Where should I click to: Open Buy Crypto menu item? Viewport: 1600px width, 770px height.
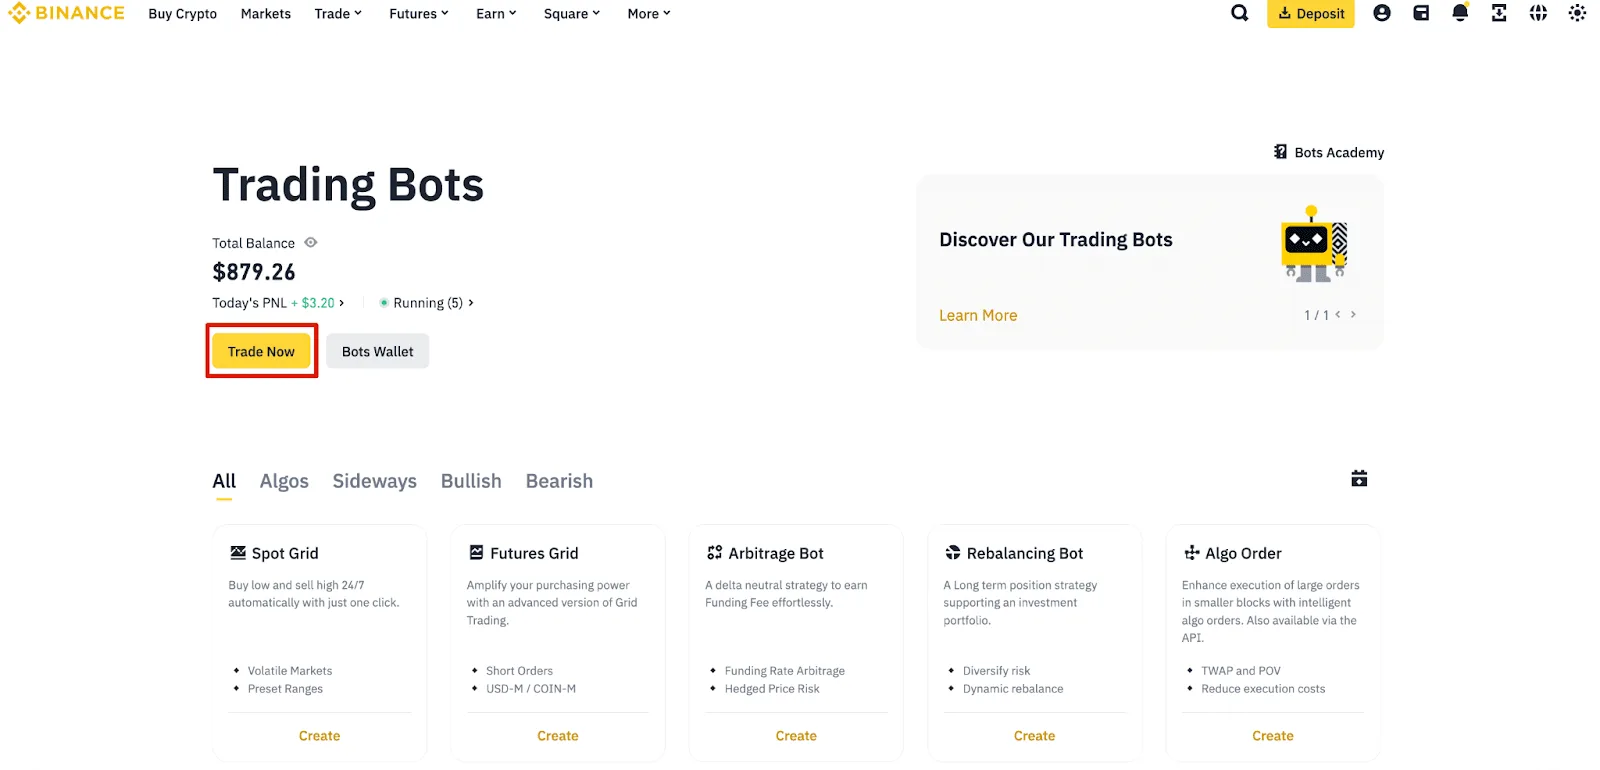182,14
